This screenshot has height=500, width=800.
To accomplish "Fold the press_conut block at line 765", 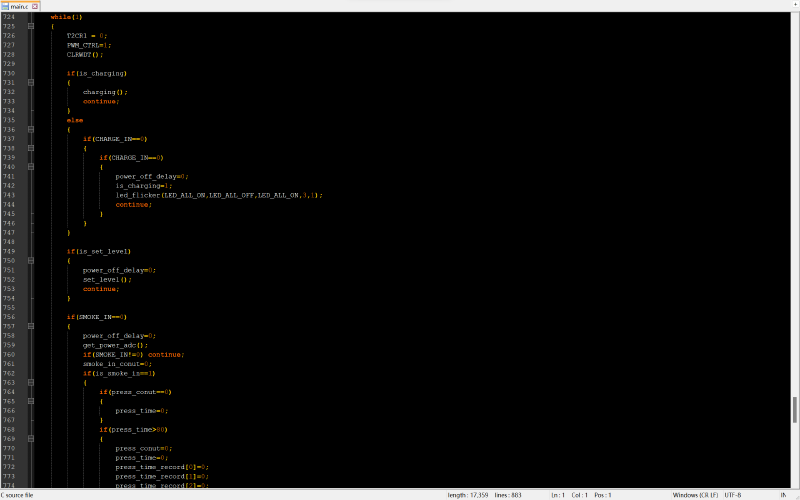I will [x=31, y=401].
